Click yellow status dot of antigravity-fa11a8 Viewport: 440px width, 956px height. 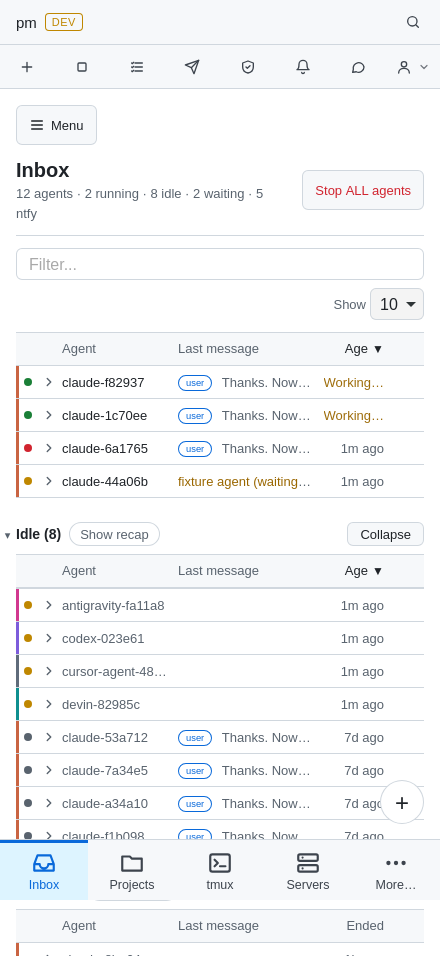point(28,605)
